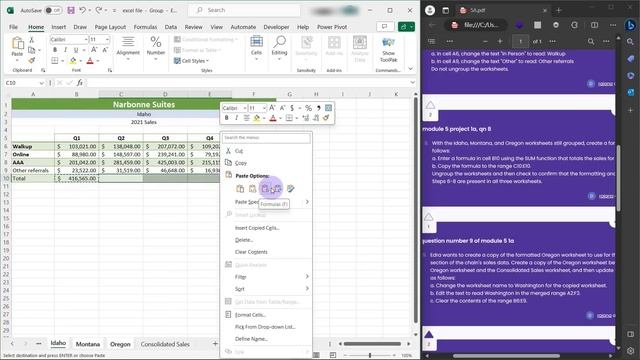Screen dimensions: 640x360
Task: Apply ribbon yellow Fill Color swatch
Action: (73, 61)
